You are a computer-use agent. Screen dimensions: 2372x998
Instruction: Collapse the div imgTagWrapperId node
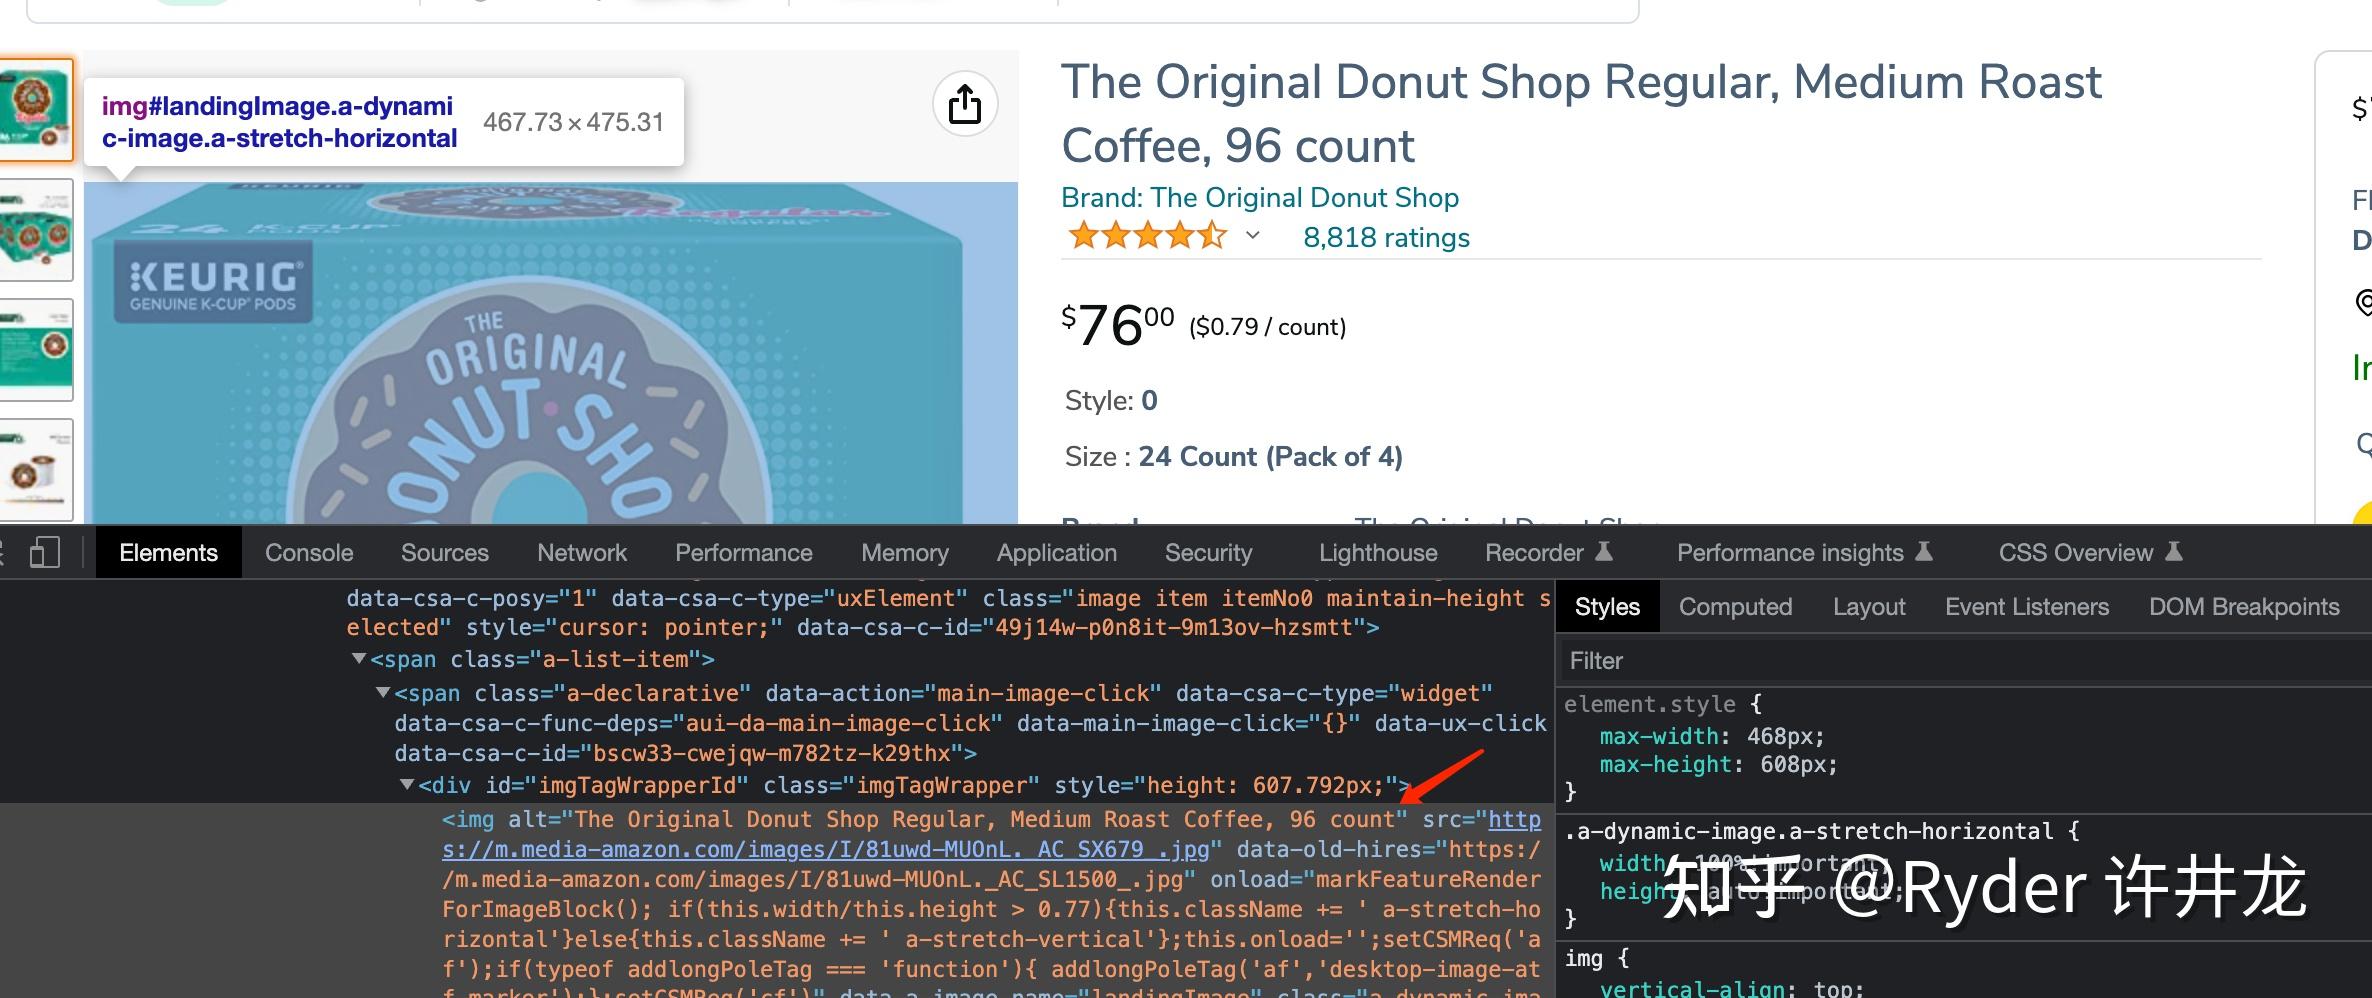pyautogui.click(x=407, y=784)
